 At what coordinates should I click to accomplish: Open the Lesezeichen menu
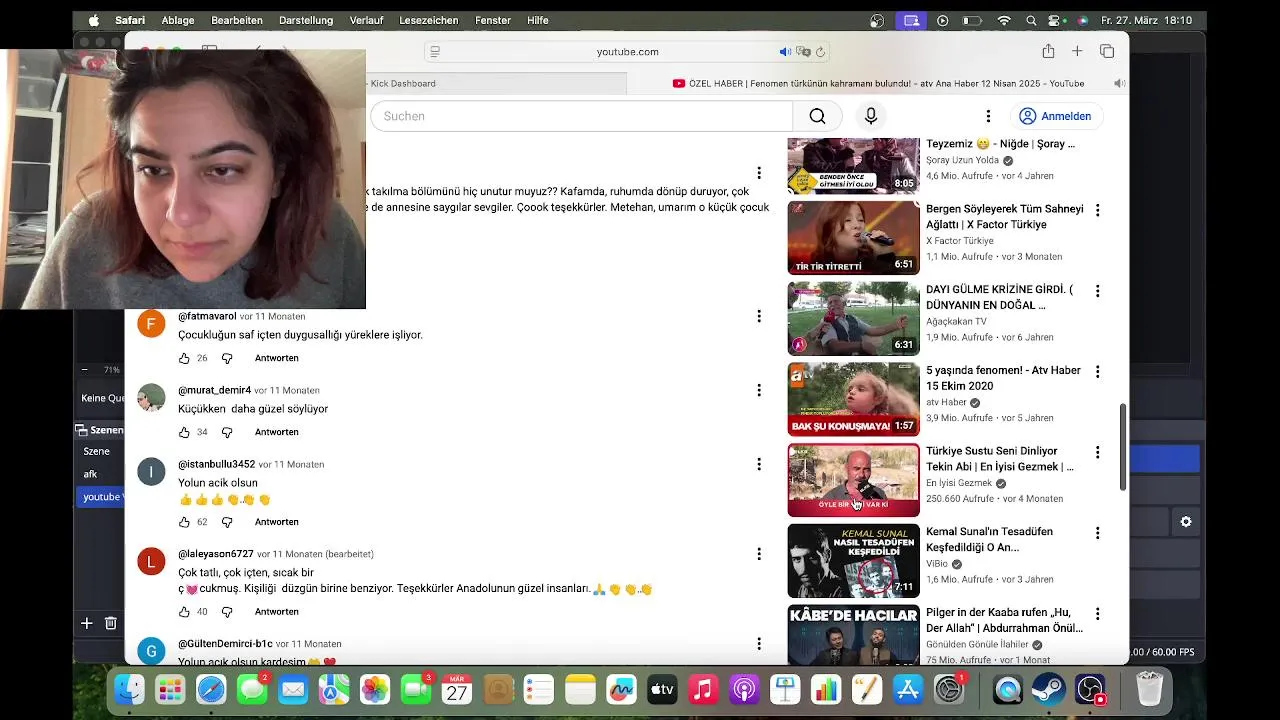(428, 20)
